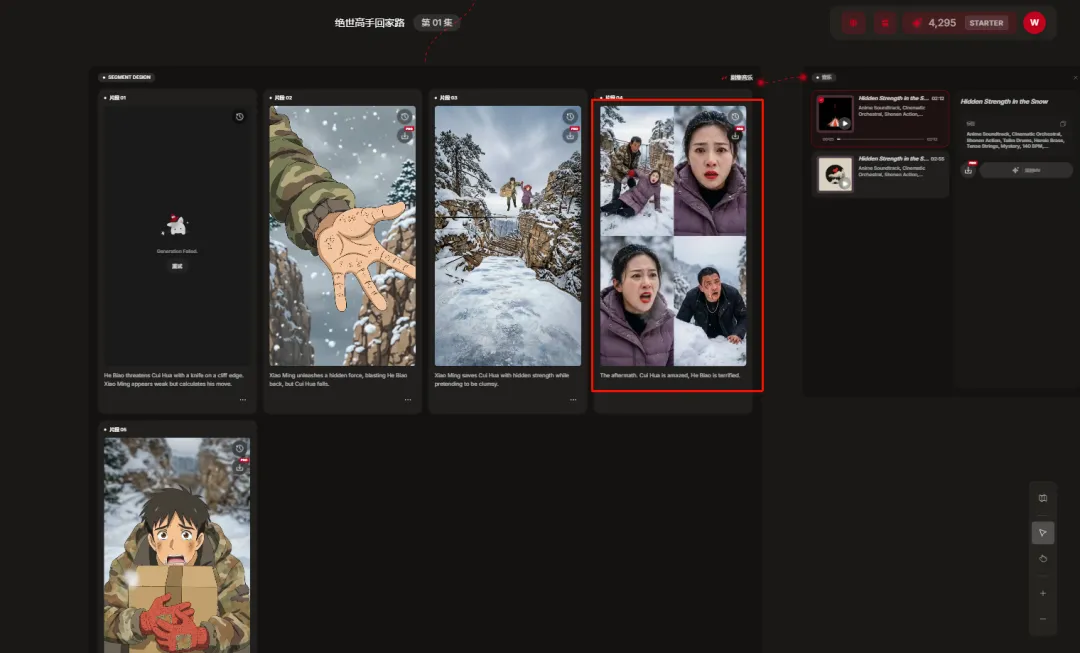The width and height of the screenshot is (1080, 653).
Task: Click the music link label above segments
Action: [x=740, y=78]
